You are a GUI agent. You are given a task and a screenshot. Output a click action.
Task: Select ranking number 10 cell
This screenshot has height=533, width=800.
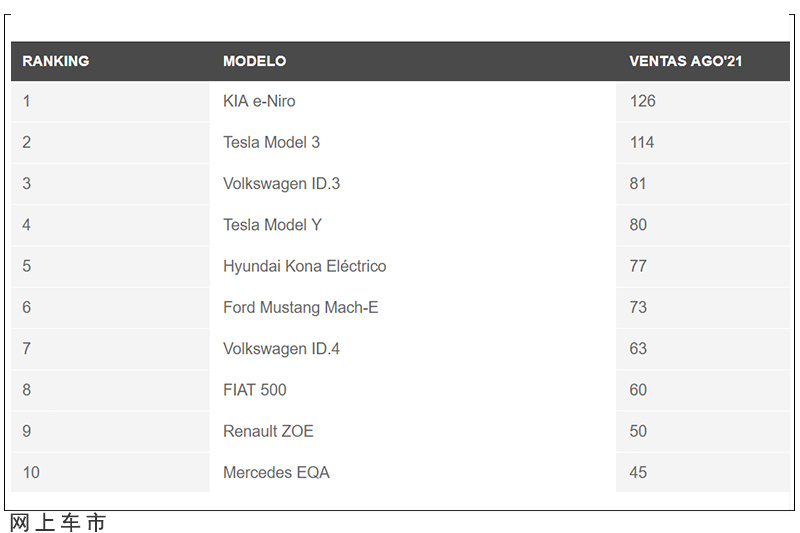[x=110, y=473]
